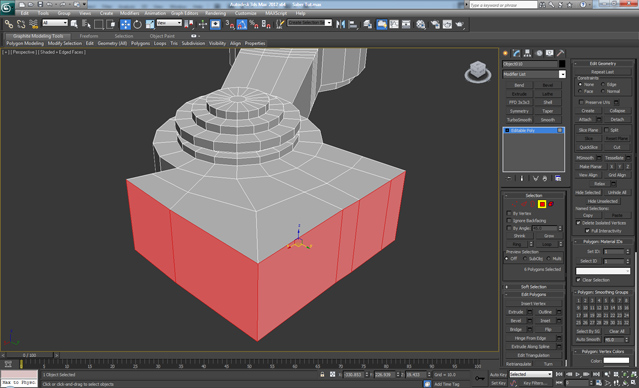Enable the By Vertex checkbox
This screenshot has width=639, height=388.
(509, 213)
